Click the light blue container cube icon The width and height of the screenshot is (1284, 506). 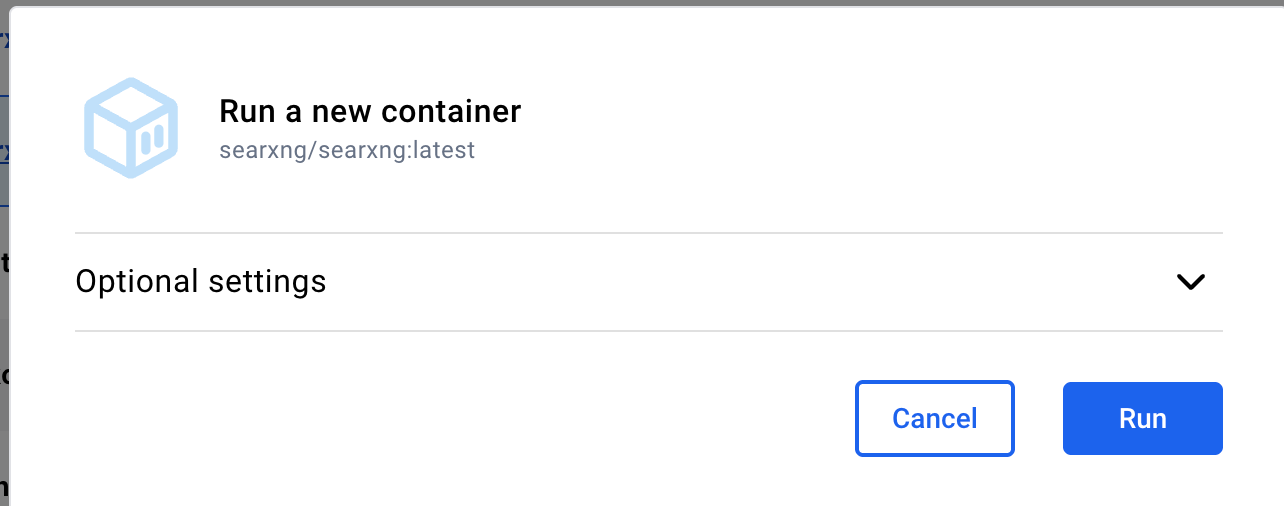[130, 128]
